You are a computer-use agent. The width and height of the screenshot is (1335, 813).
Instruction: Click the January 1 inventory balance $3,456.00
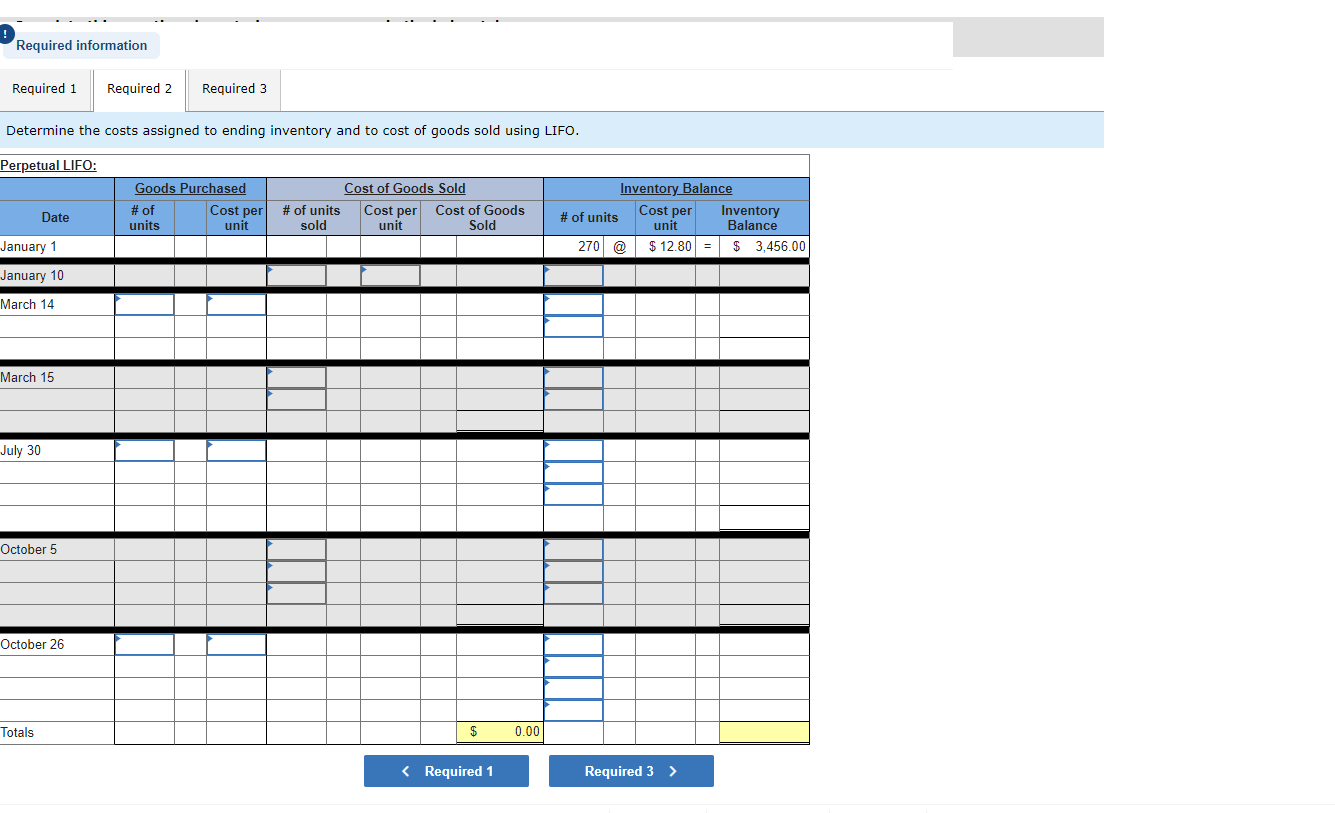(x=764, y=246)
